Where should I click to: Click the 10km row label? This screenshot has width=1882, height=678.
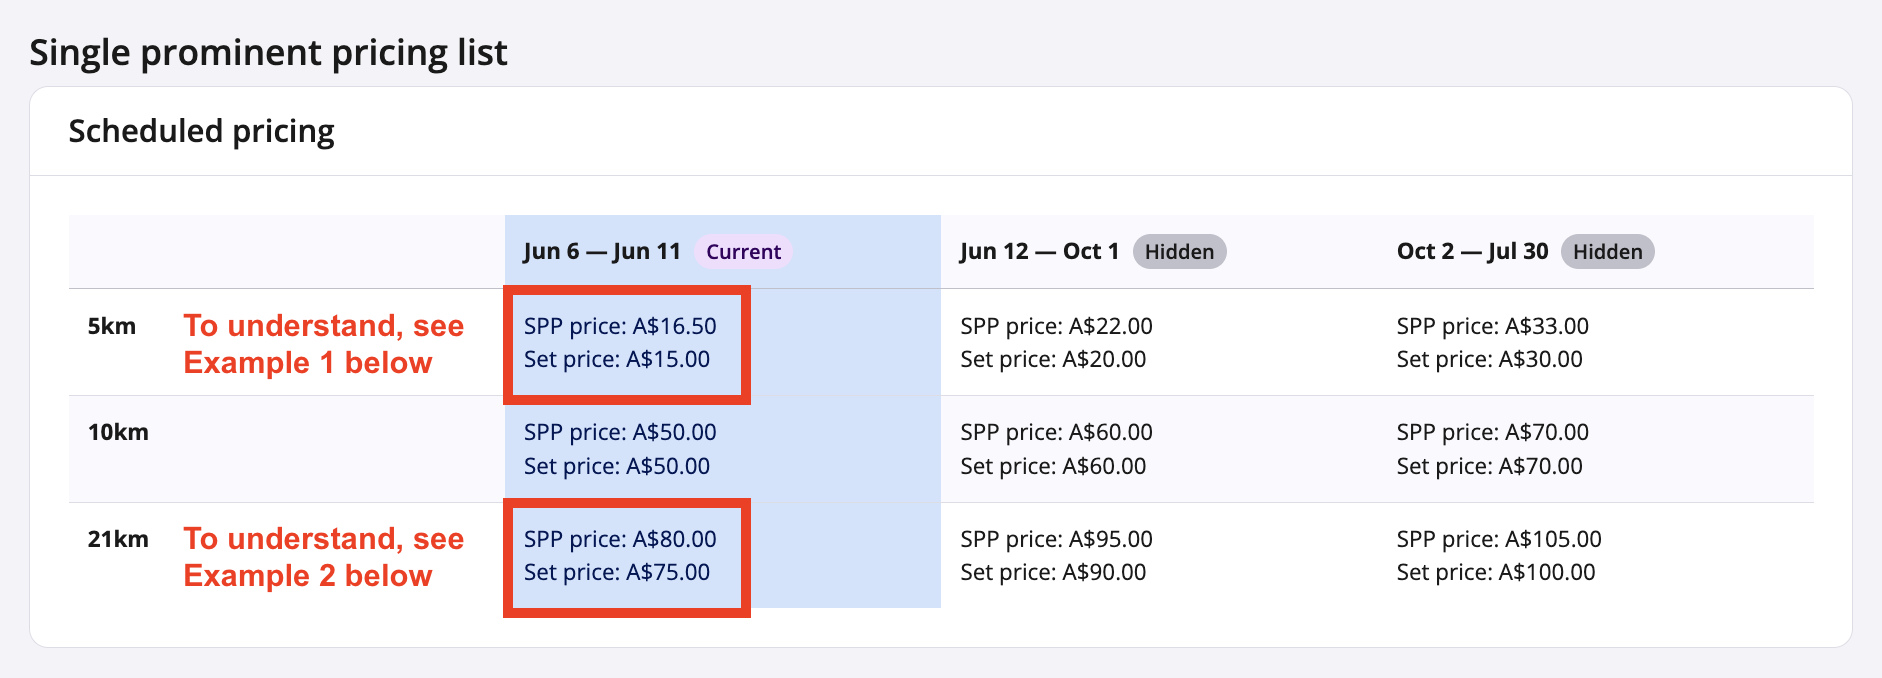[118, 433]
